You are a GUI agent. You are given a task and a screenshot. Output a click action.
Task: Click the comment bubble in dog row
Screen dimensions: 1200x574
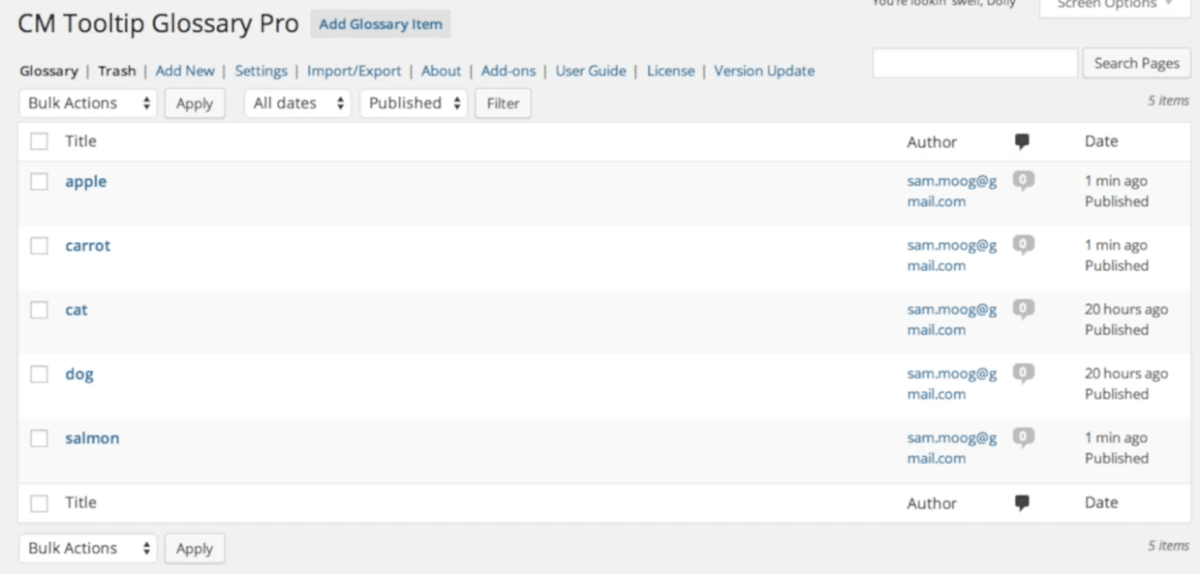pyautogui.click(x=1022, y=373)
